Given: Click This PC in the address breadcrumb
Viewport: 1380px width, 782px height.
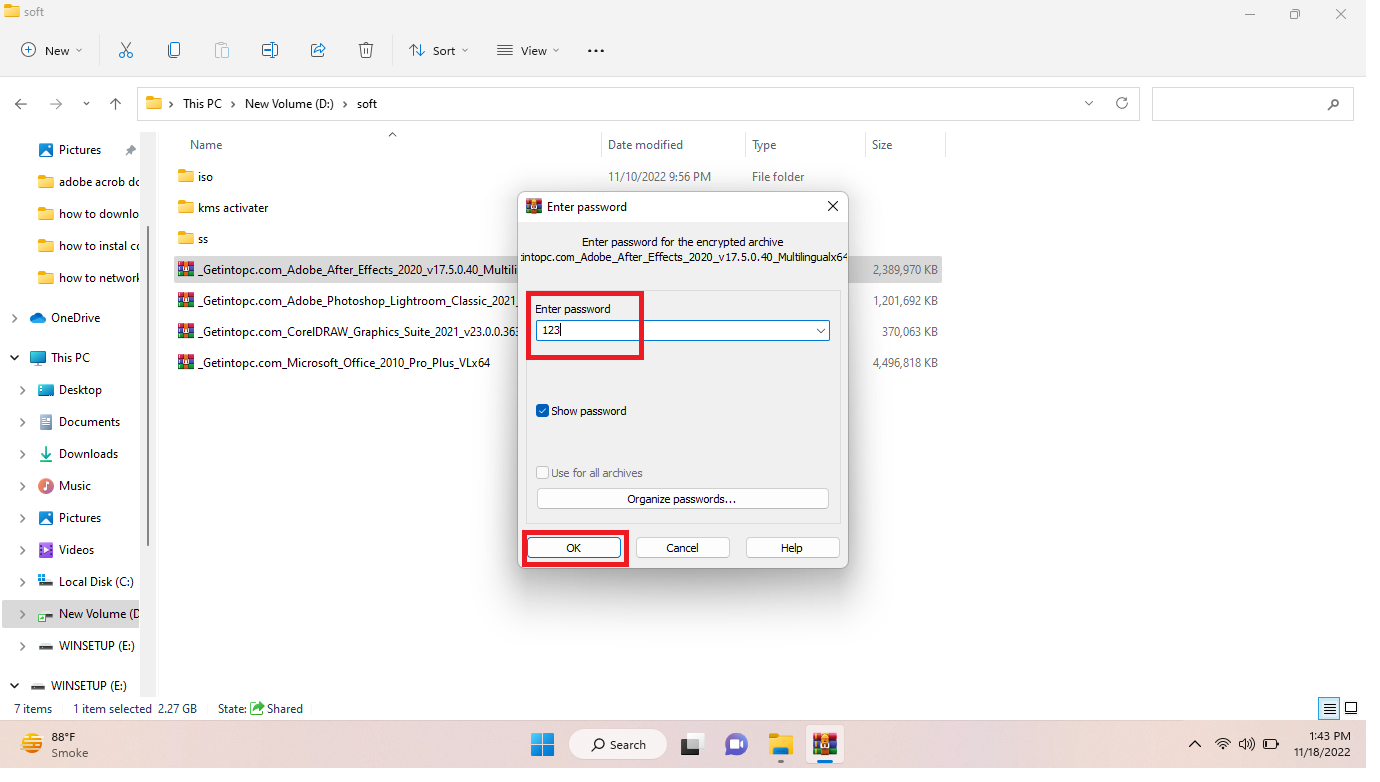Looking at the screenshot, I should tap(202, 103).
